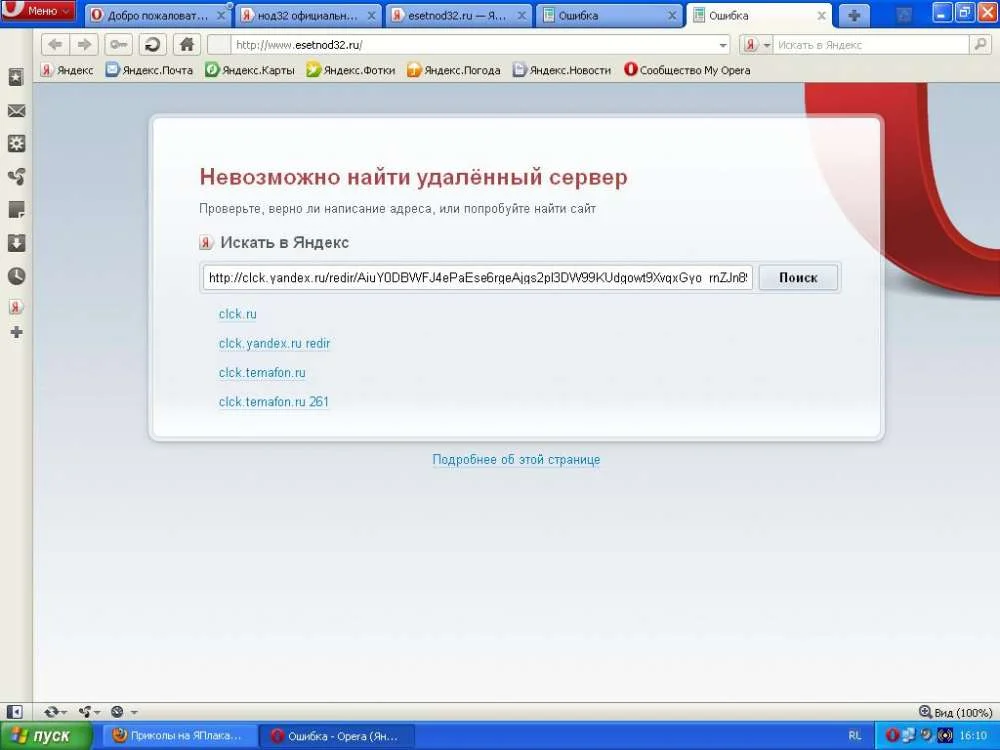Open the Opera Меню button
1000x750 pixels.
coord(38,10)
